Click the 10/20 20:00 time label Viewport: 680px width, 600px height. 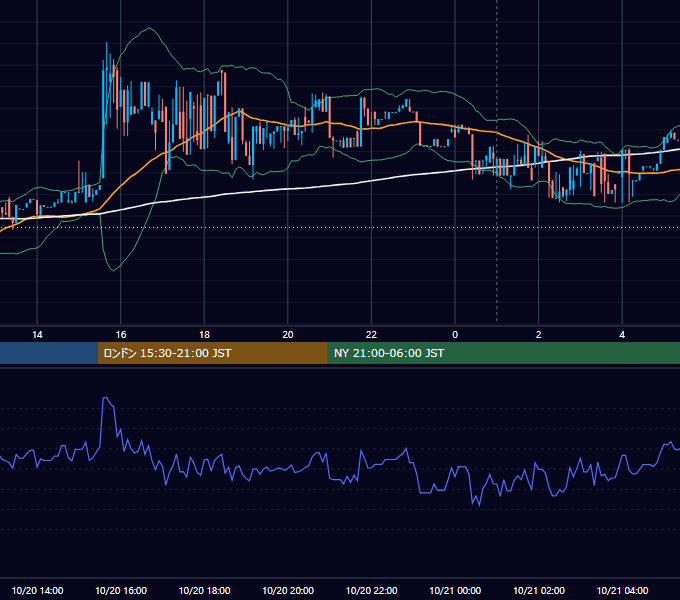tap(288, 590)
